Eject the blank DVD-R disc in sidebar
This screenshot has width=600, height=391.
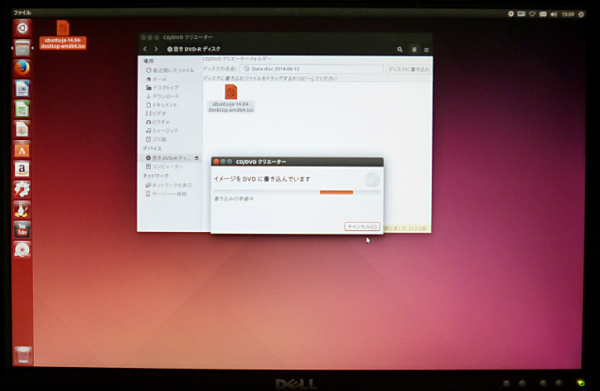(197, 158)
